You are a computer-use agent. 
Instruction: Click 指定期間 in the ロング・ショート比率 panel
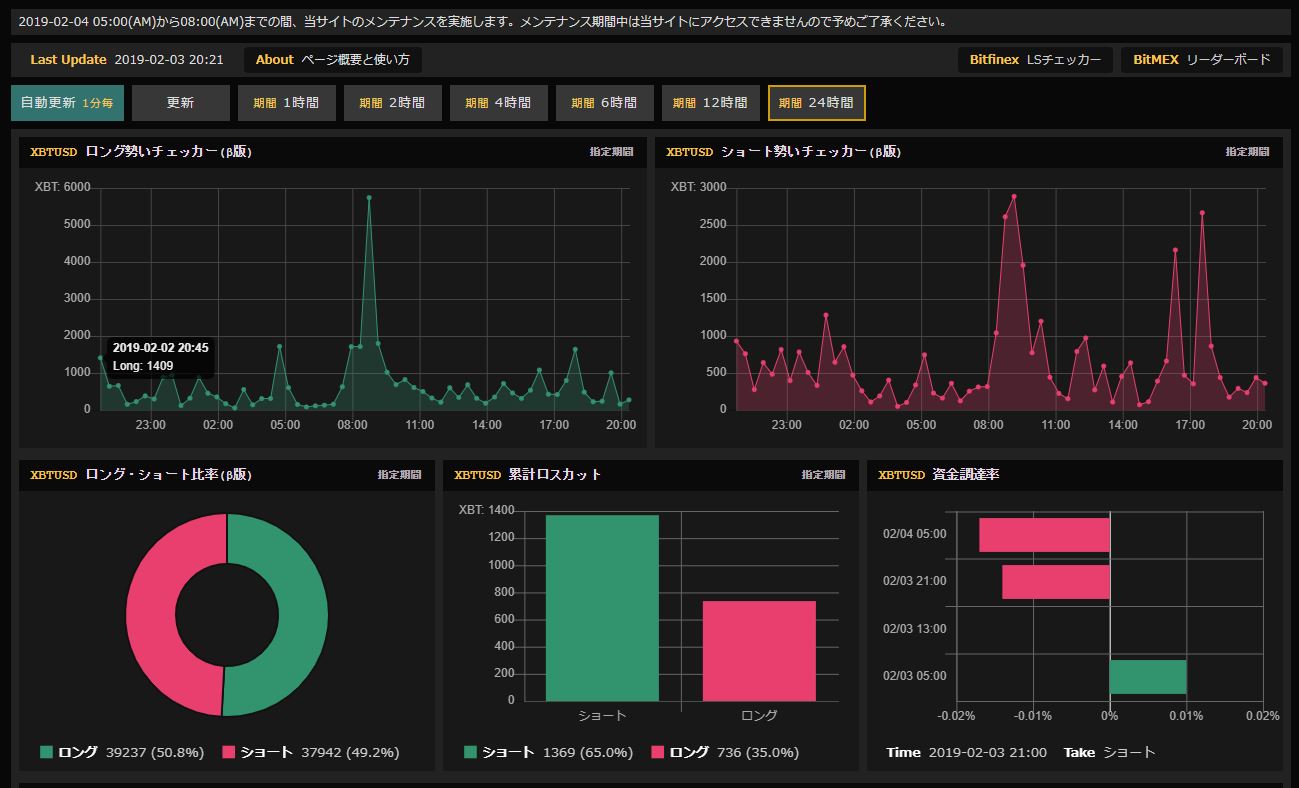coord(399,475)
